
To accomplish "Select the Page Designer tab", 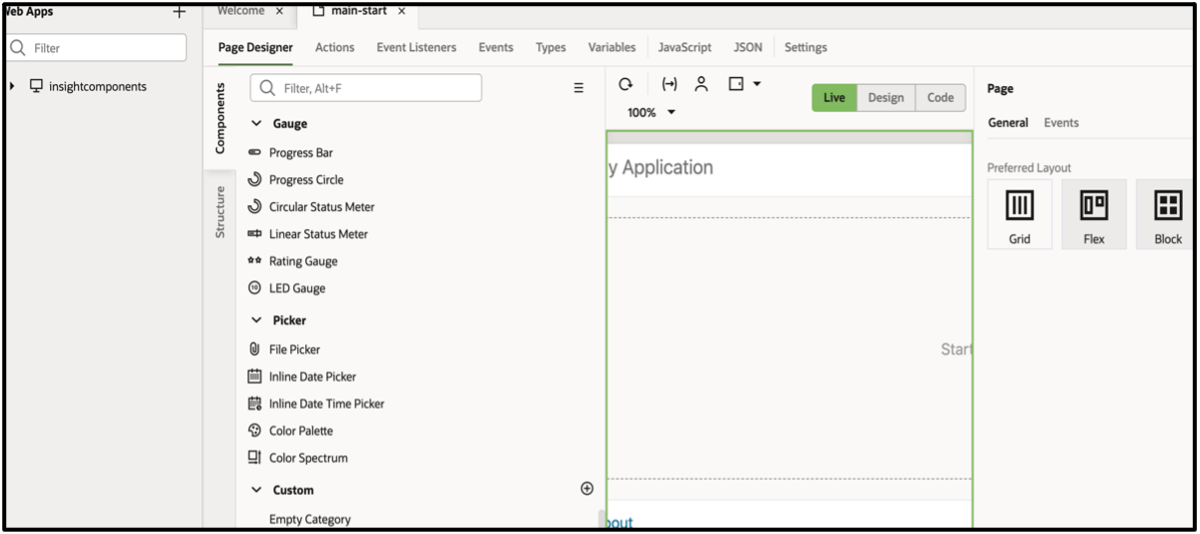I will pyautogui.click(x=256, y=47).
